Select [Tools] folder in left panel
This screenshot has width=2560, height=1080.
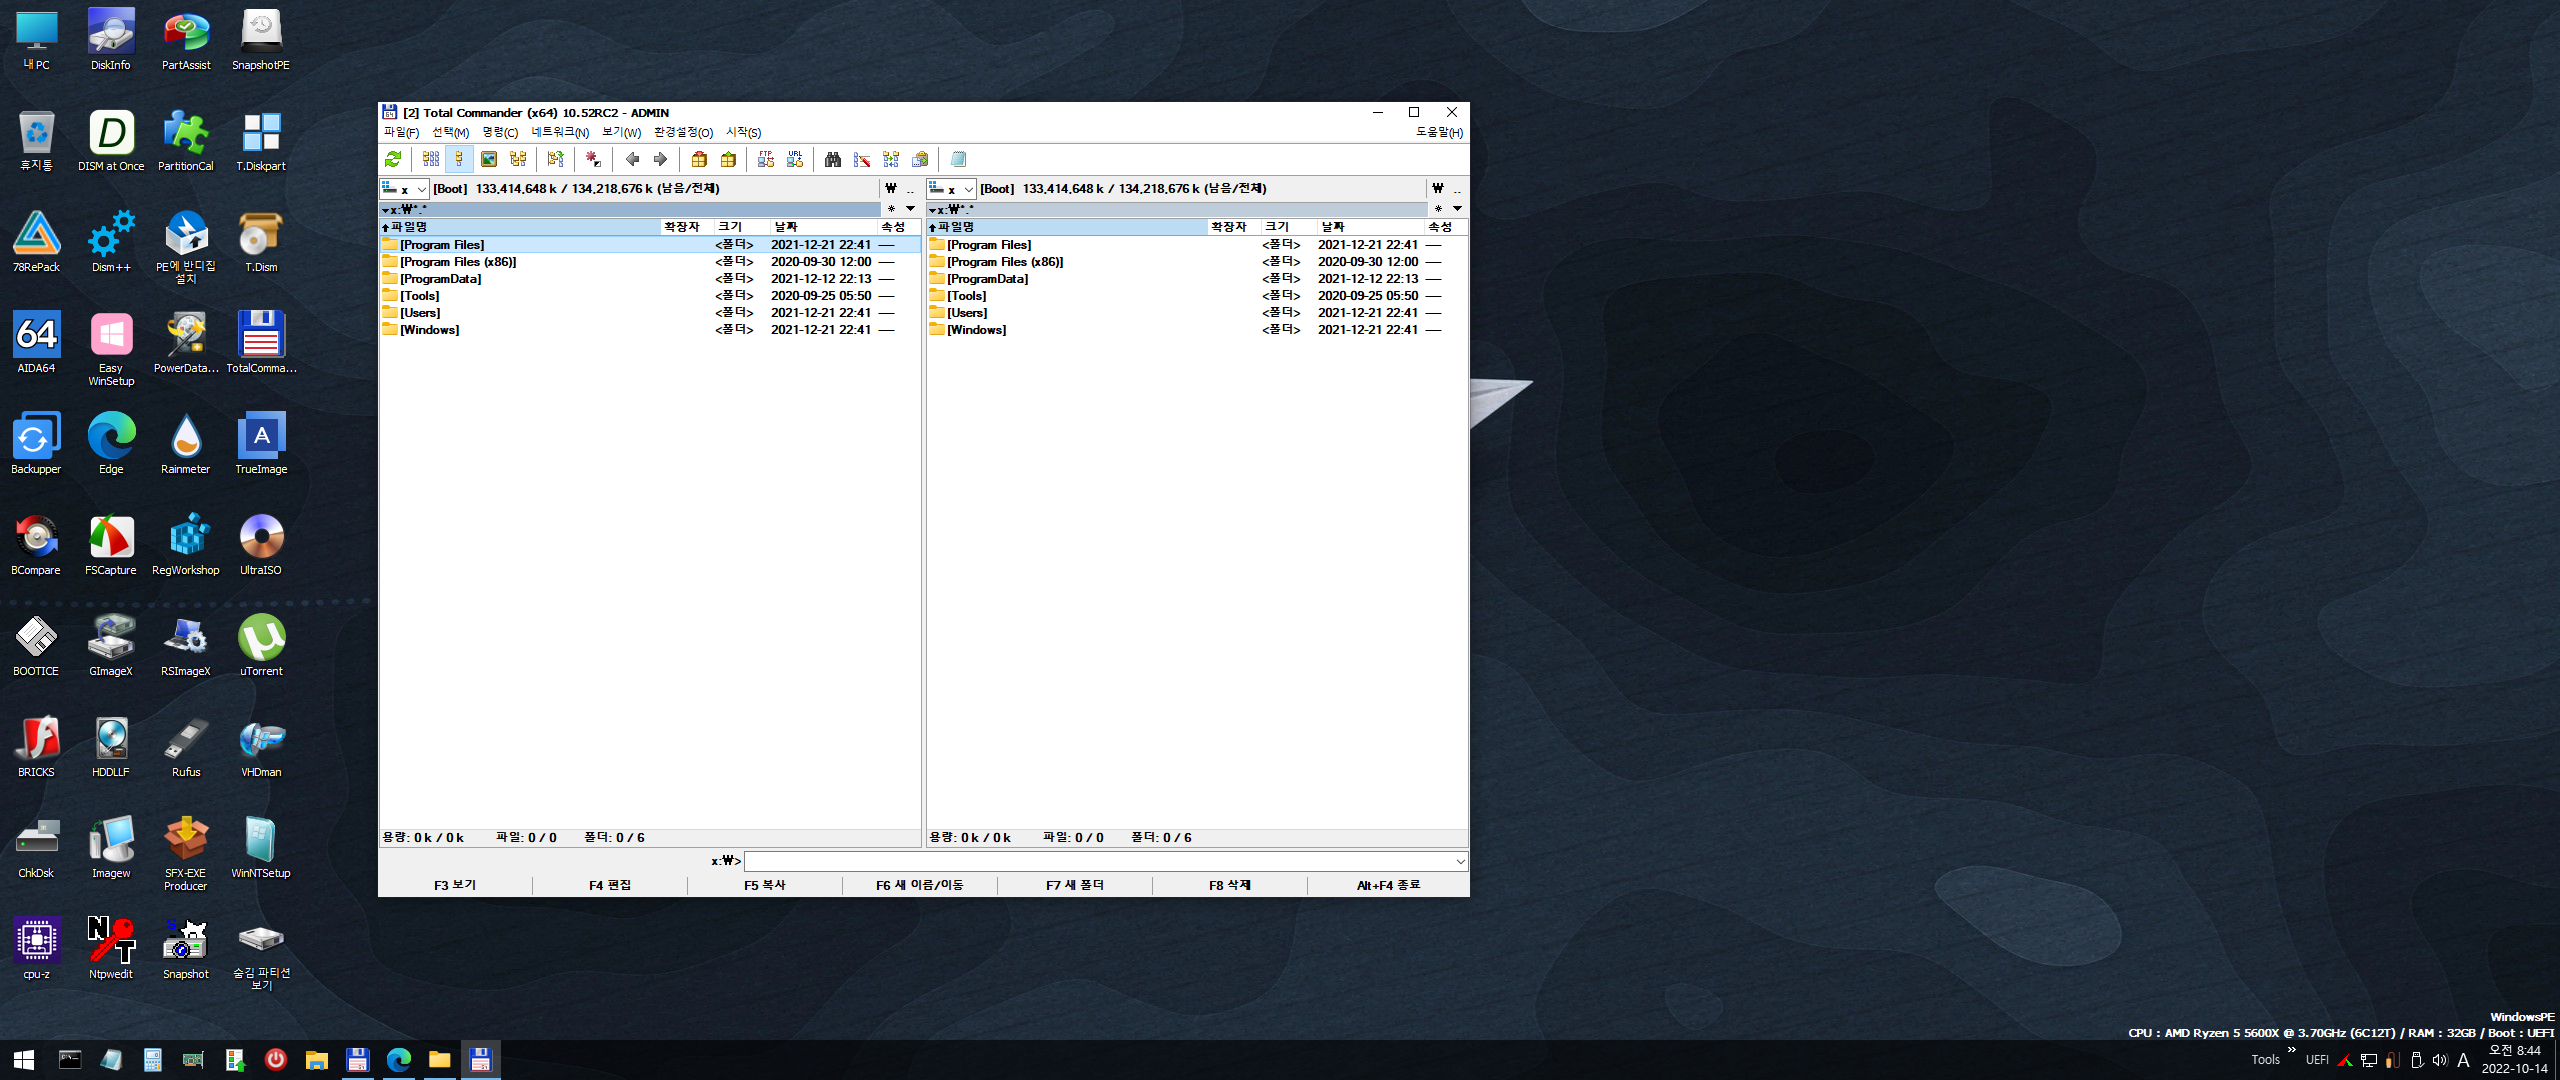[650, 296]
